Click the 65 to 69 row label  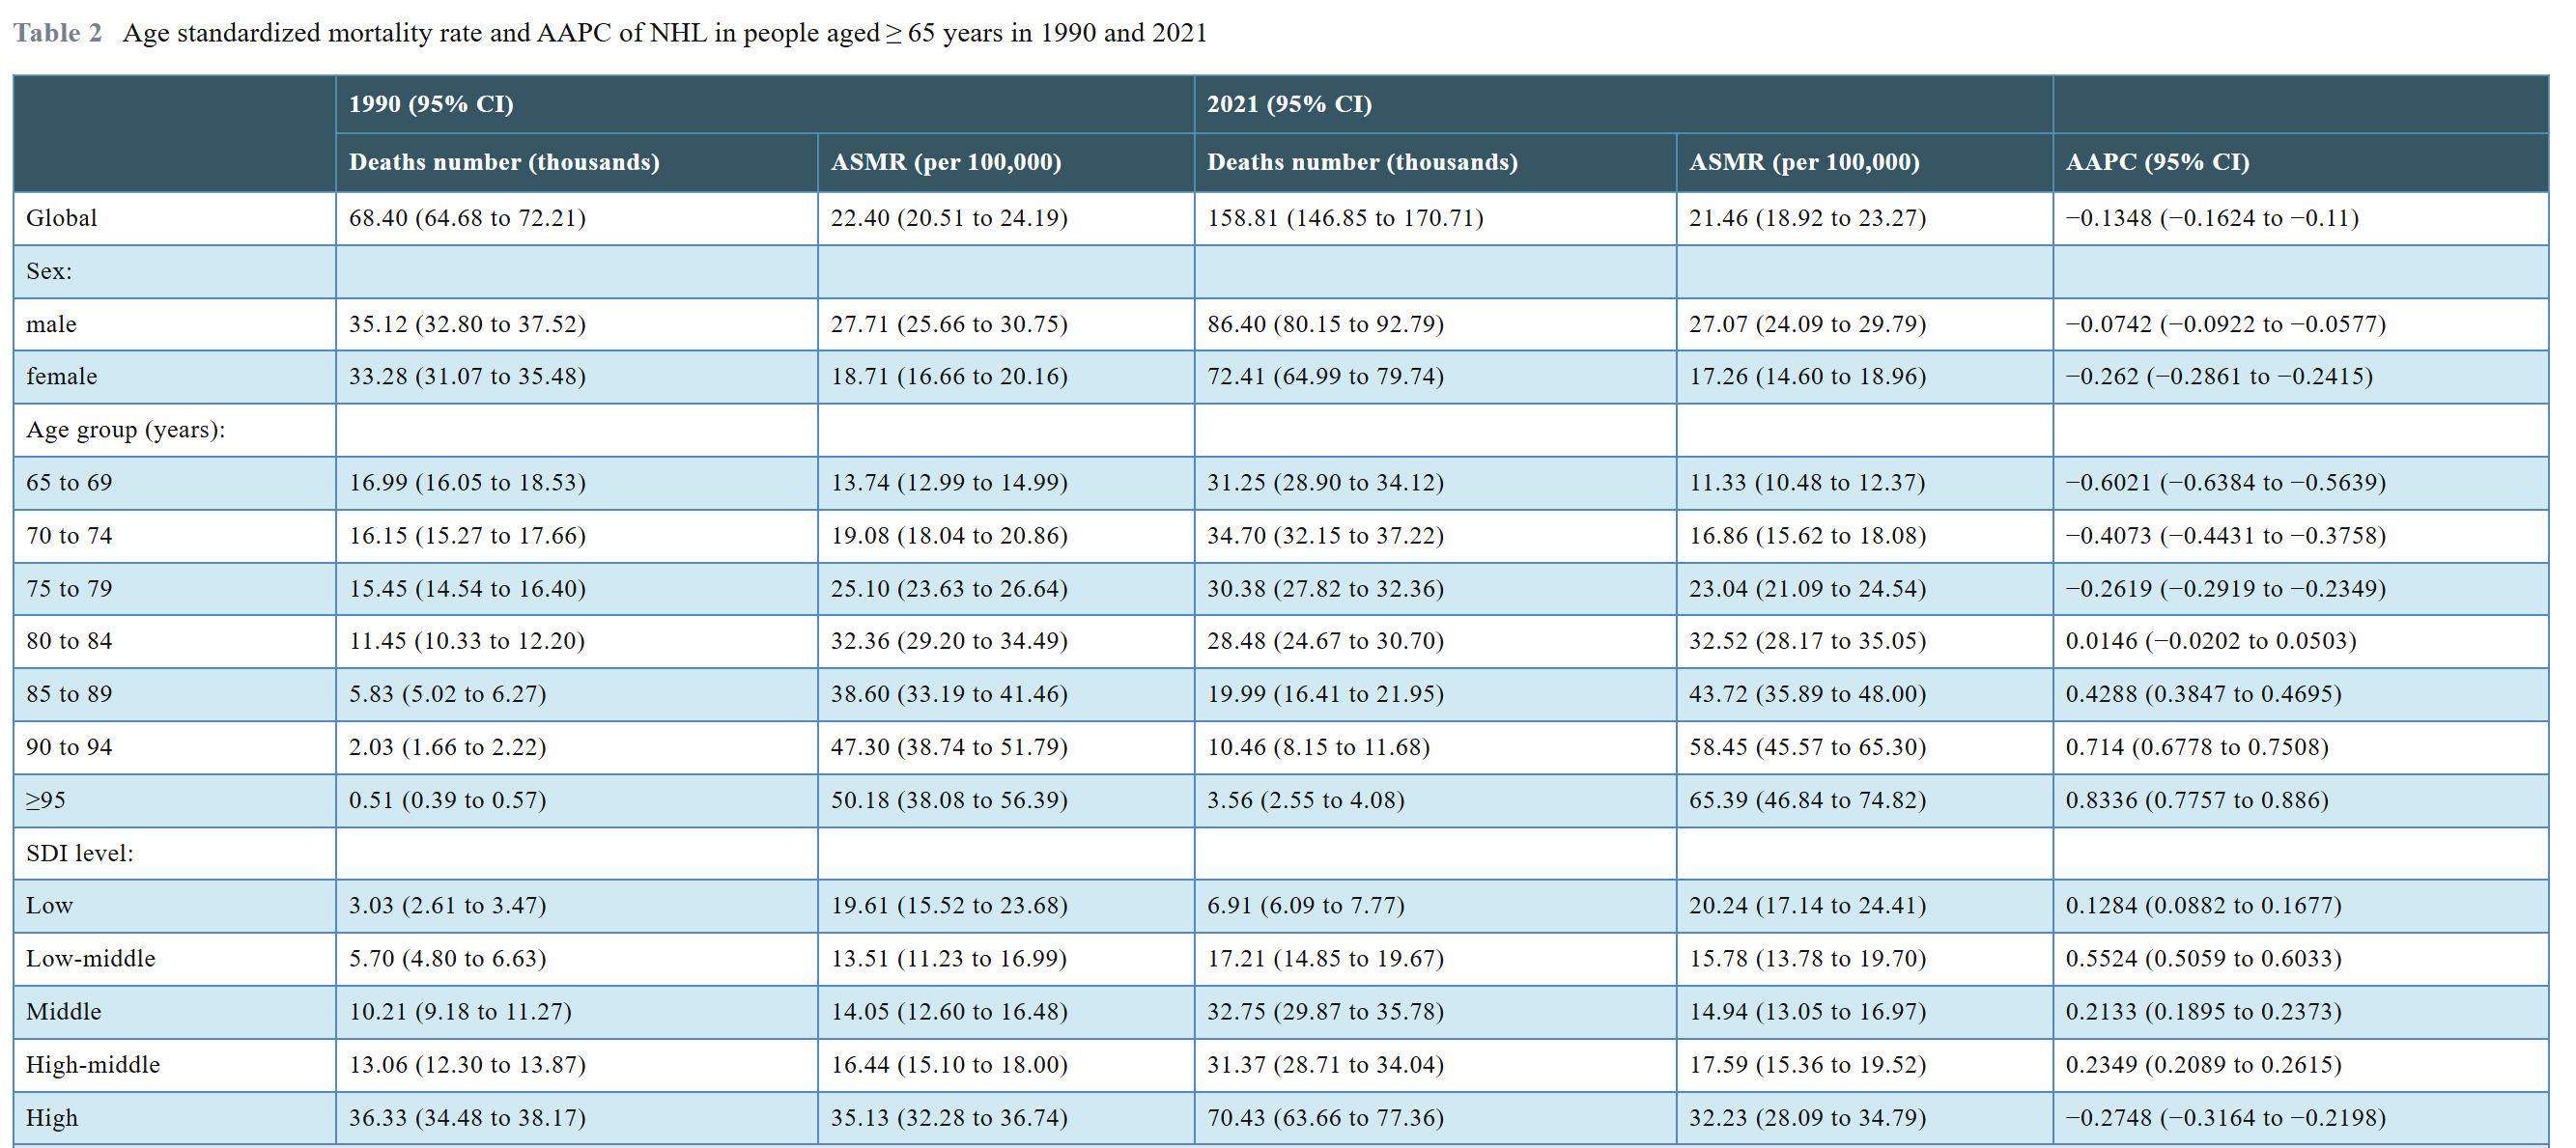tap(69, 483)
